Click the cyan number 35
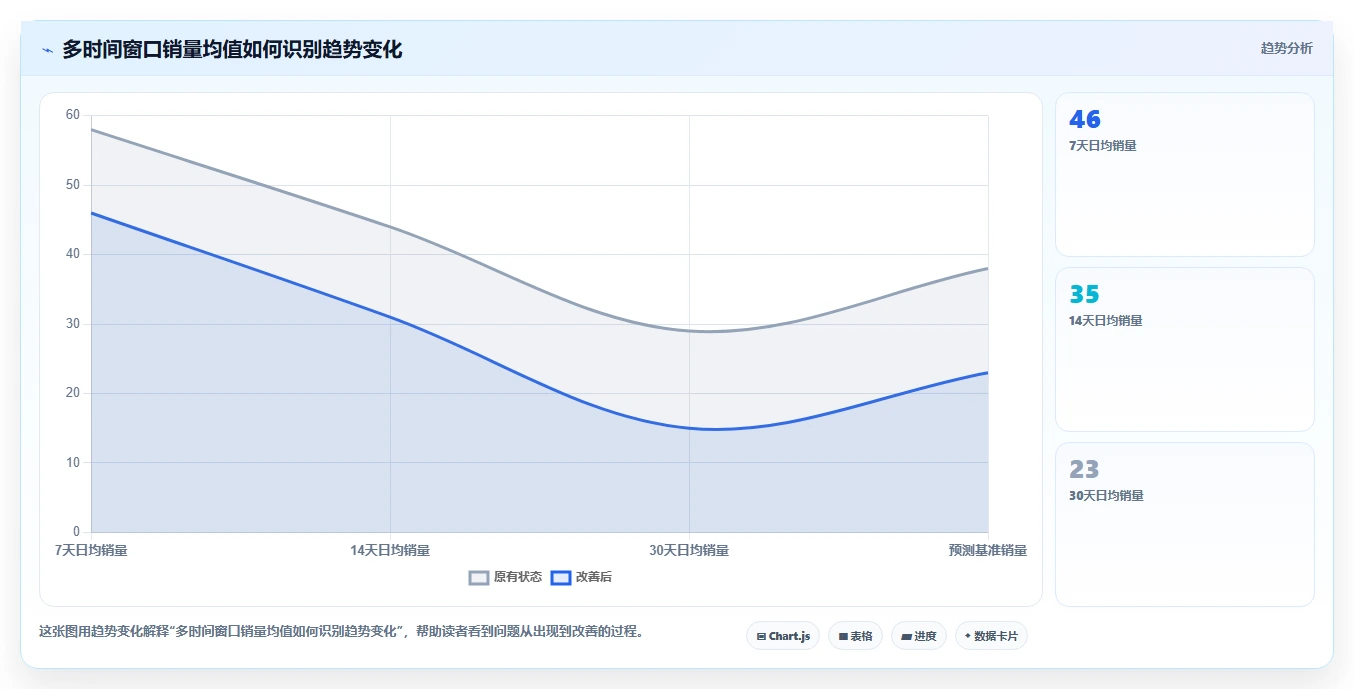This screenshot has width=1354, height=689. [1084, 295]
